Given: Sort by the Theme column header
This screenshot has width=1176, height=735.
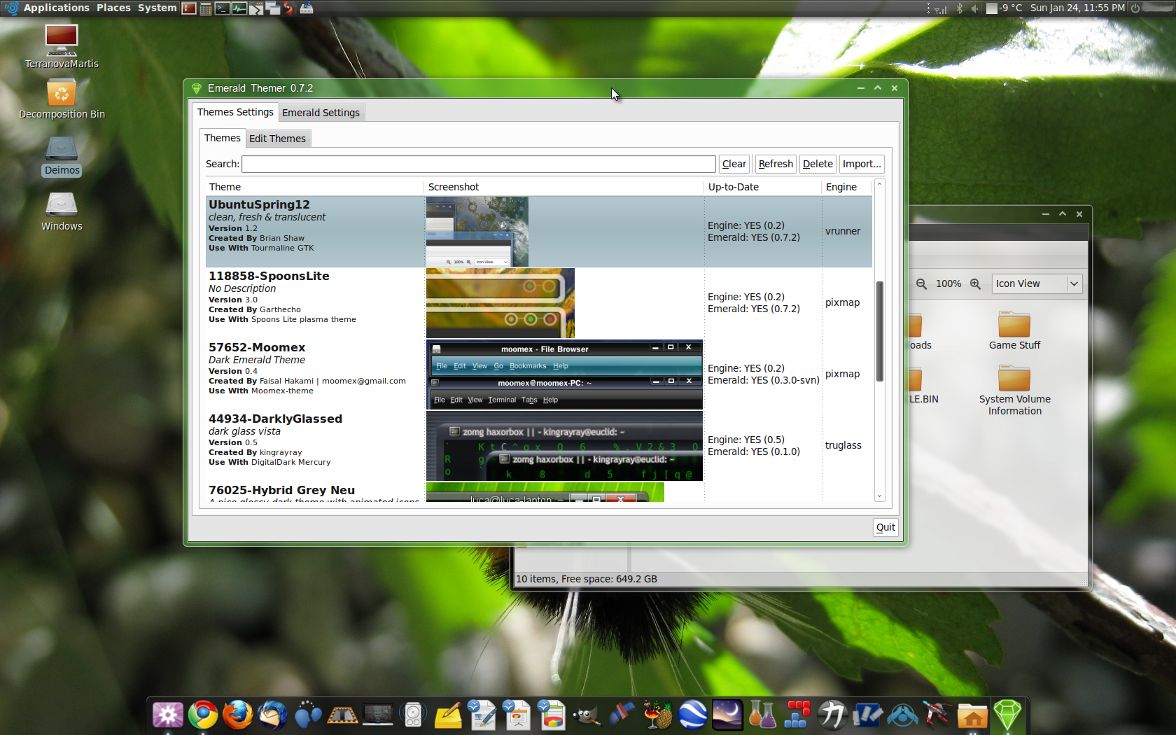Looking at the screenshot, I should click(x=315, y=187).
